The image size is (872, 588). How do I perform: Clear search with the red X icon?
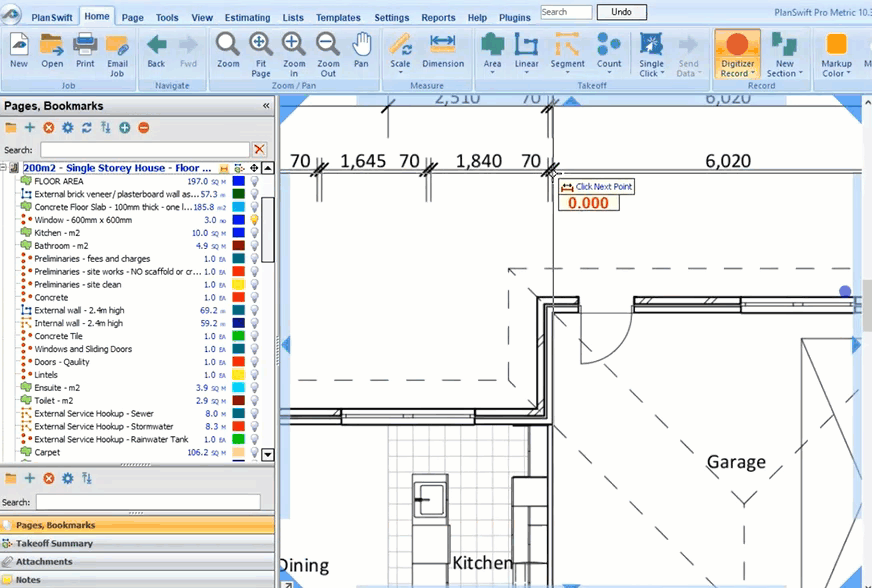pos(259,149)
